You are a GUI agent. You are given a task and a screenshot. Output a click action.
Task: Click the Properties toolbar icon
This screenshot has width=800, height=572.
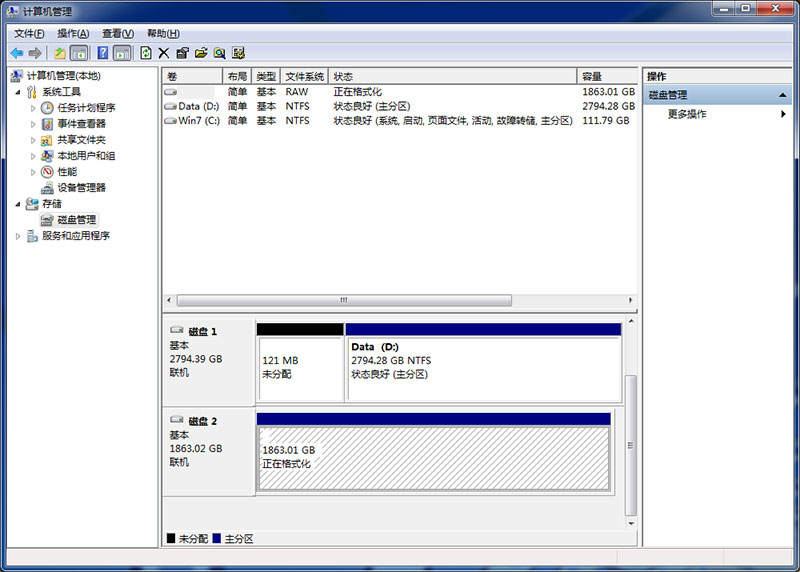182,53
